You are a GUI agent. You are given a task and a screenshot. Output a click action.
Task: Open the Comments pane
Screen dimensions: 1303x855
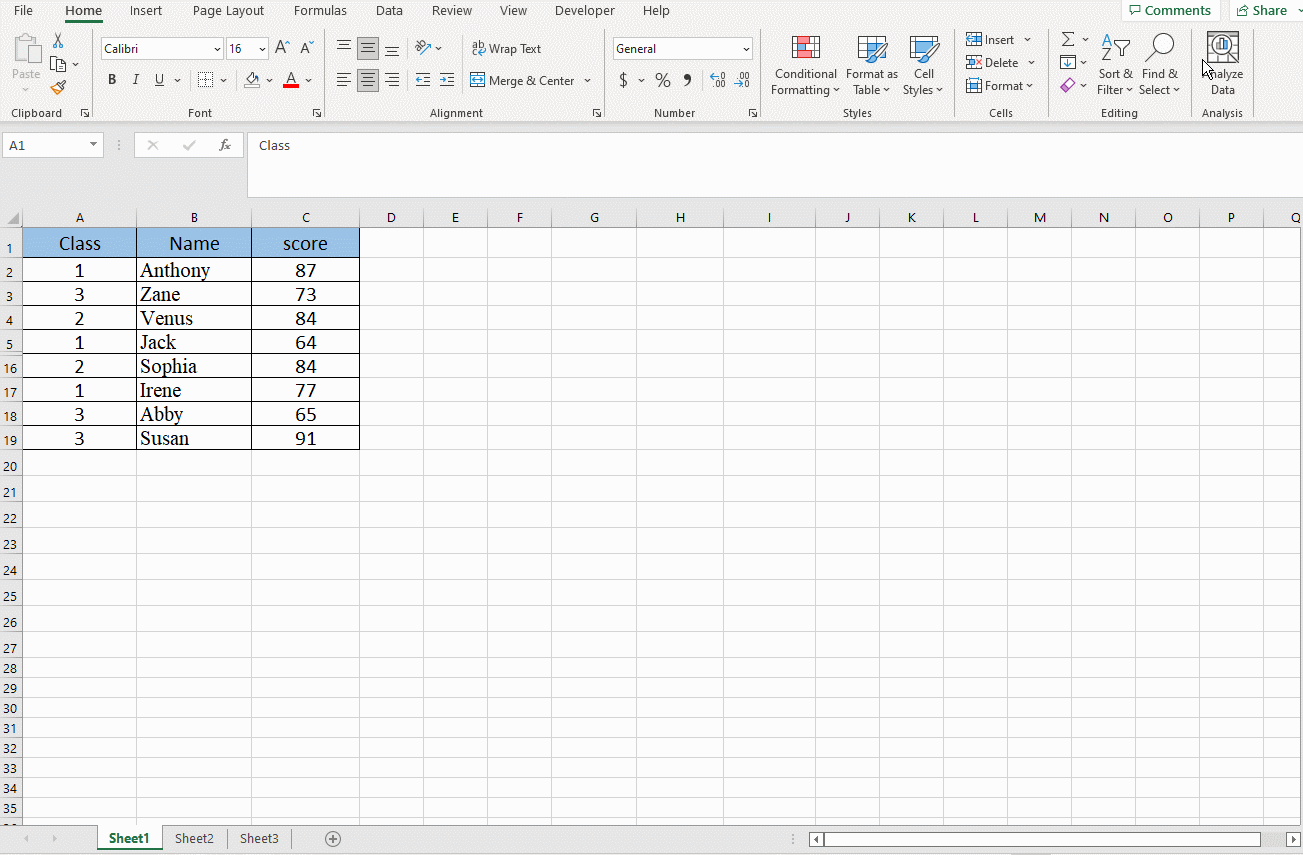coord(1170,10)
